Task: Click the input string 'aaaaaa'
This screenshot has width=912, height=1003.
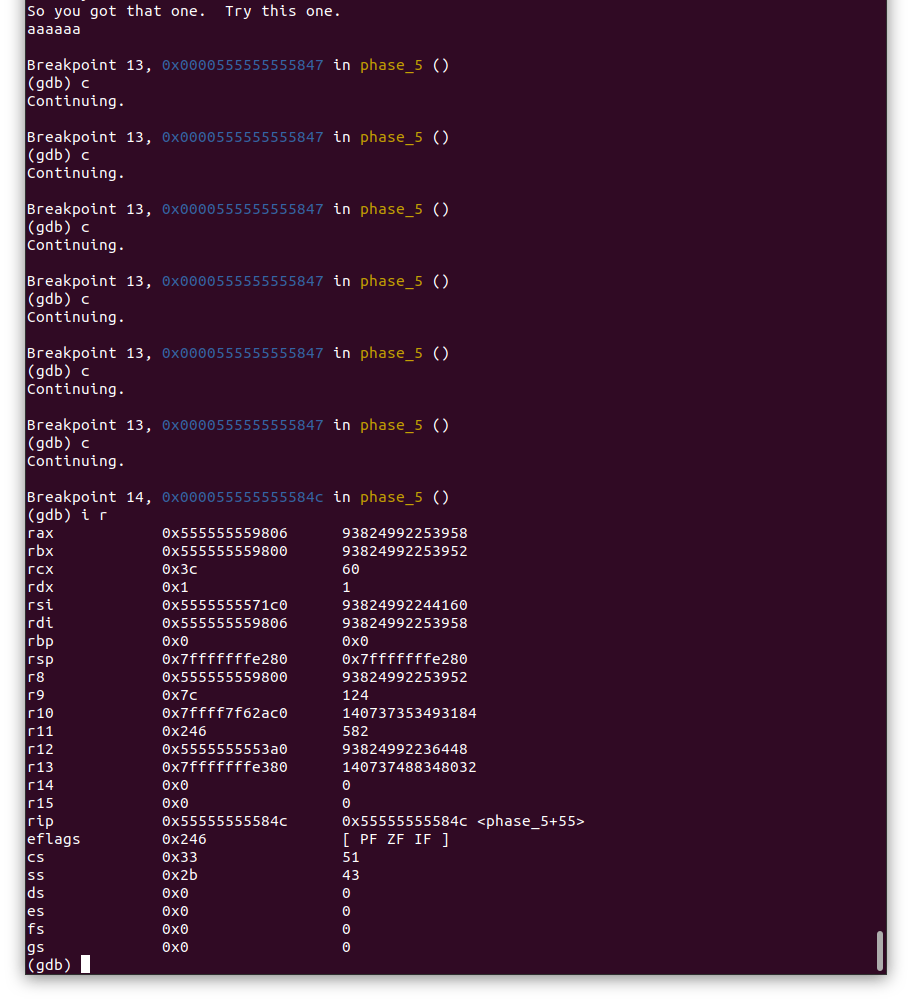Action: coord(54,29)
